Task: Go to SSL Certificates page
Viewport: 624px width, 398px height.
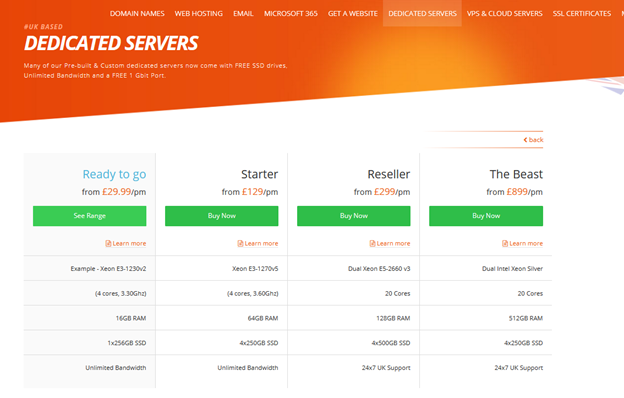Action: click(582, 14)
